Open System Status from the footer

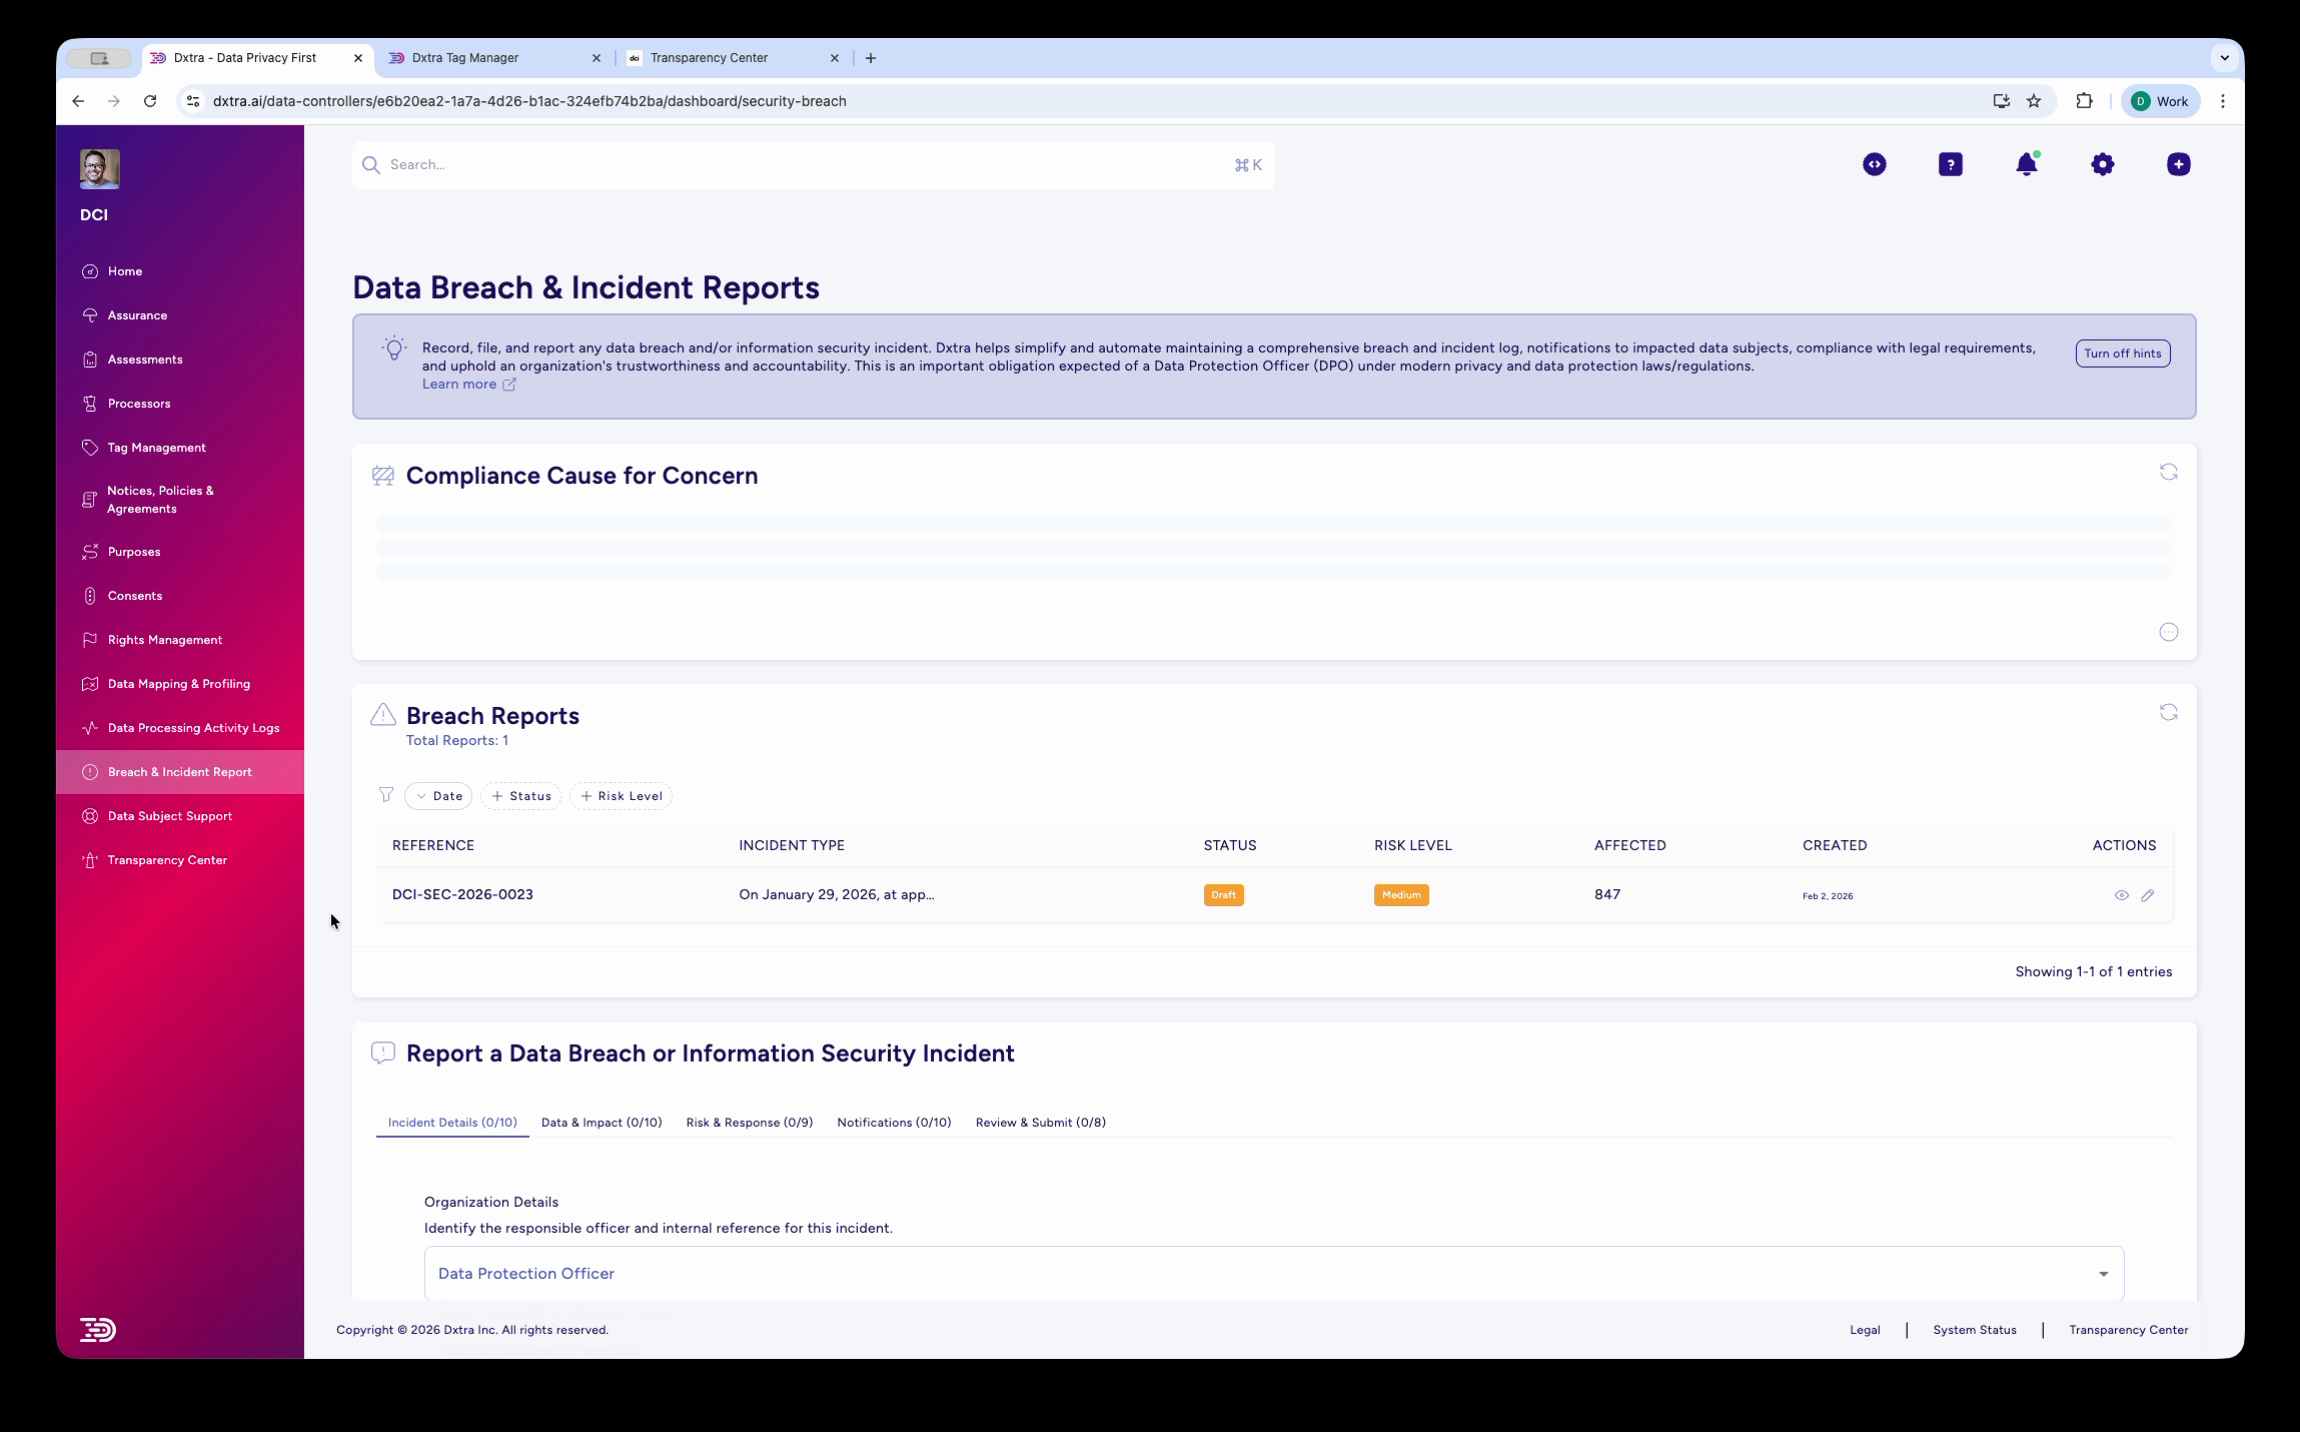point(1973,1329)
